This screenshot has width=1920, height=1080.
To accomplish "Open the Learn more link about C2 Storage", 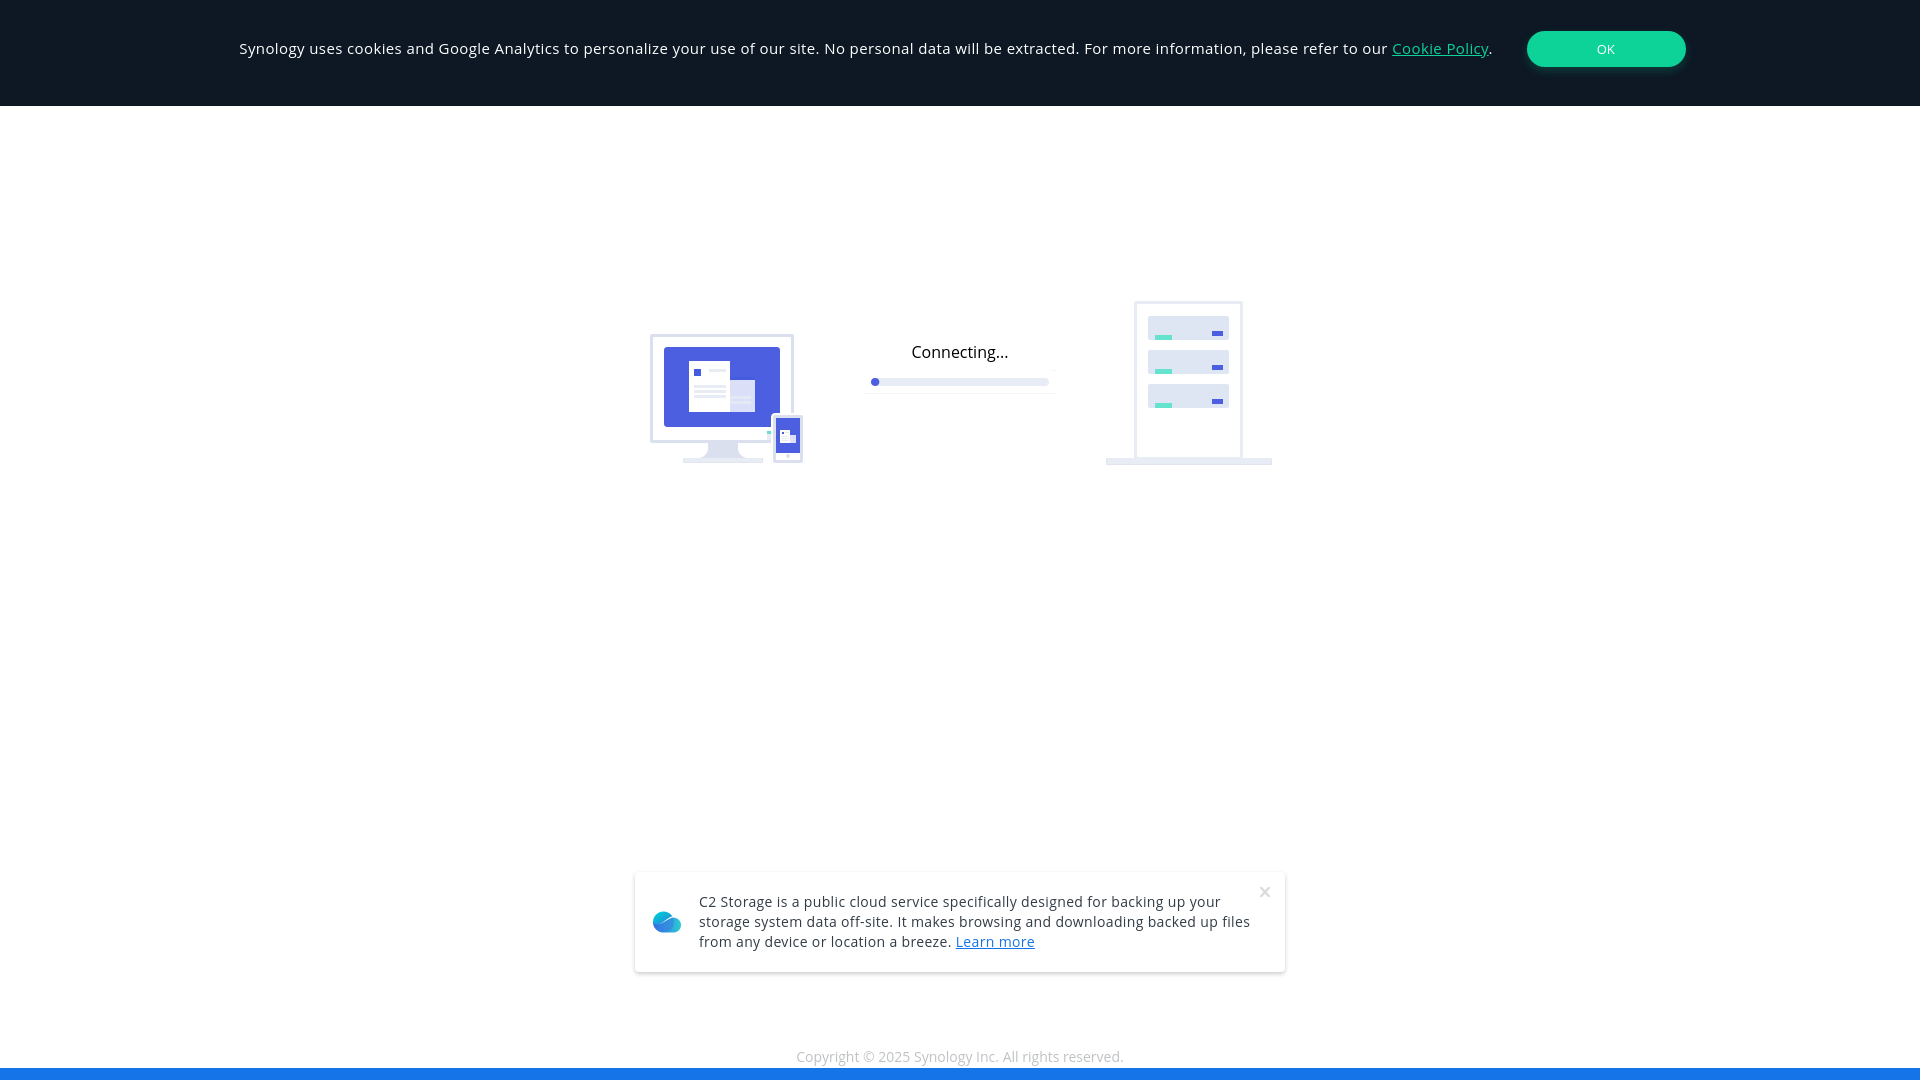I will click(x=994, y=942).
